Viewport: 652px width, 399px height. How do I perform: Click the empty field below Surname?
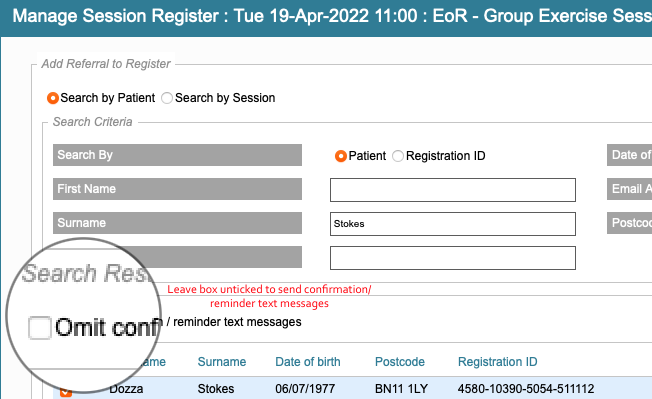(x=453, y=258)
